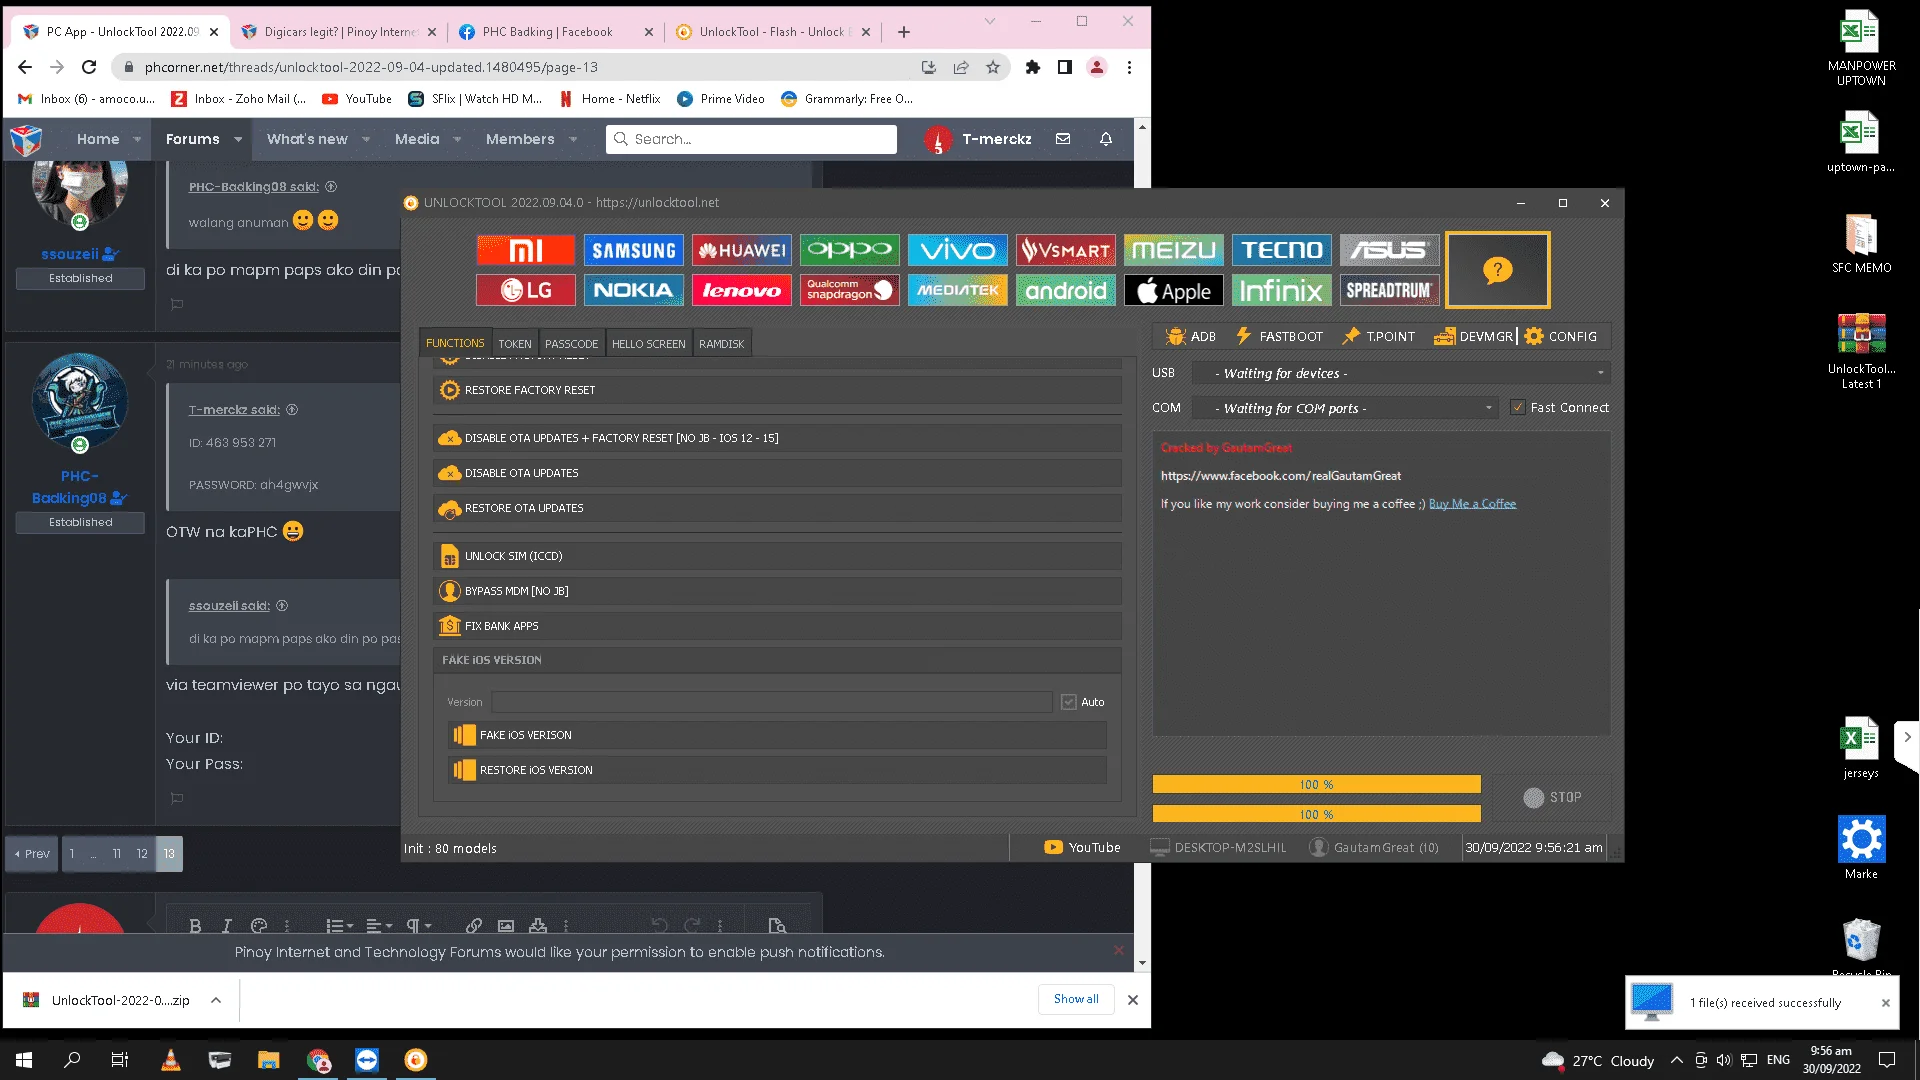Select the Spreadtrum brand tile

[x=1390, y=290]
